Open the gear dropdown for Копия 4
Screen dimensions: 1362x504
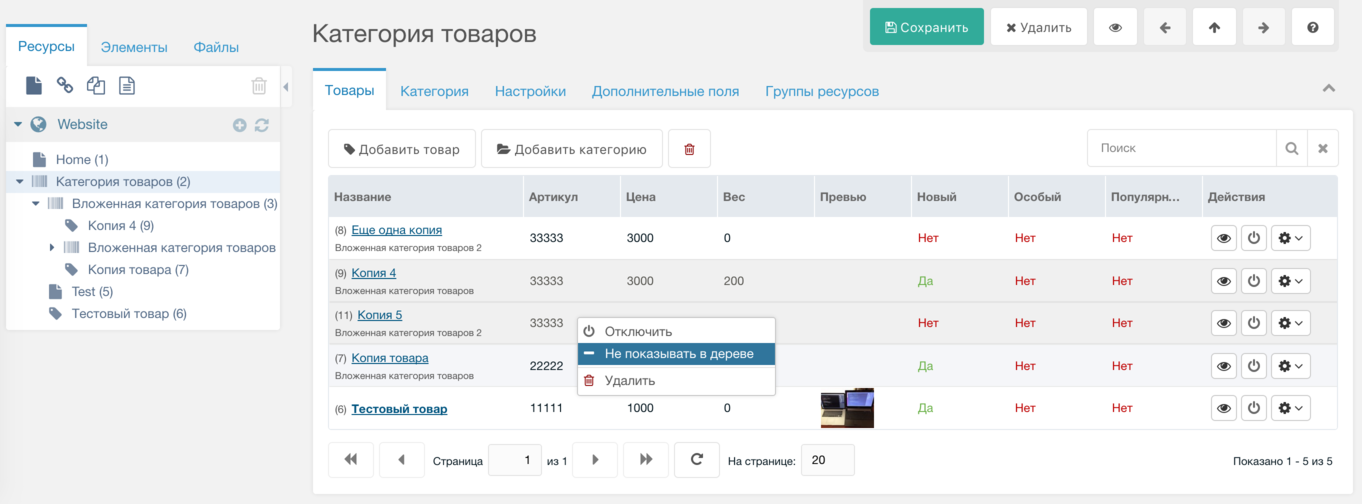point(1291,282)
